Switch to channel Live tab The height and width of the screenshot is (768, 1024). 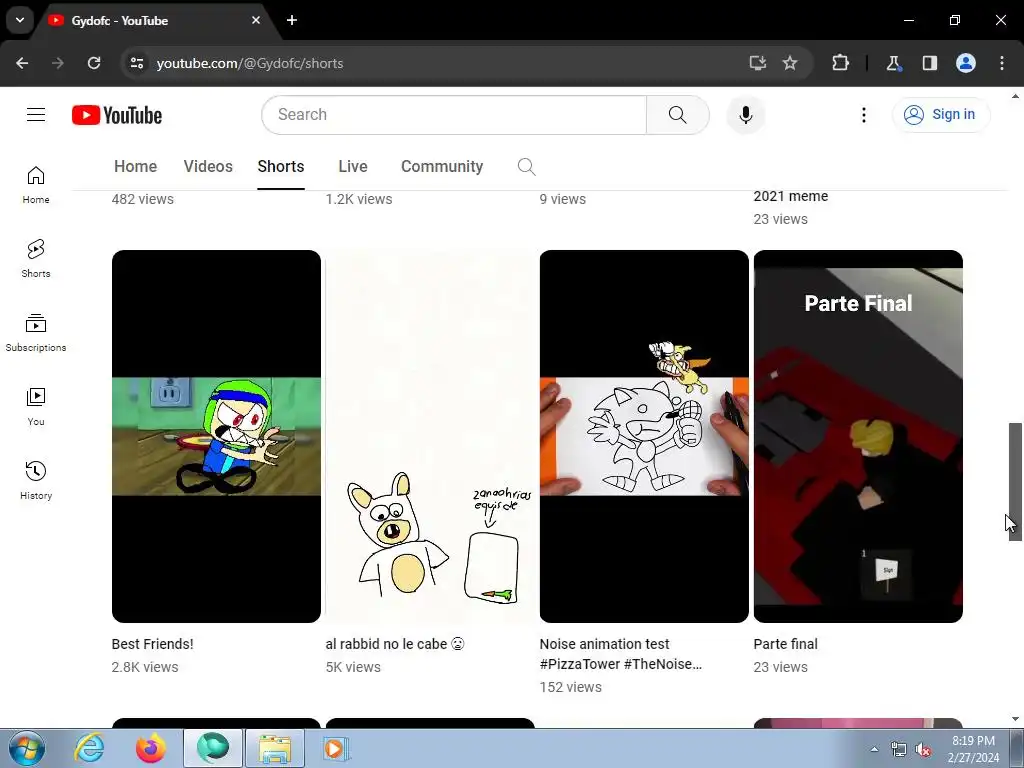point(353,167)
